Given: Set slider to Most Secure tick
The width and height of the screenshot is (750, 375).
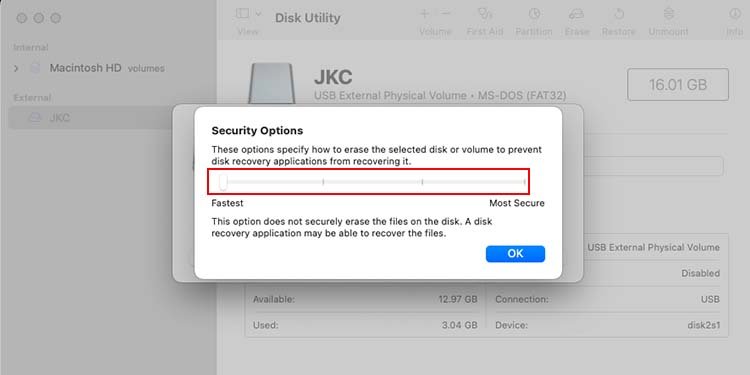Looking at the screenshot, I should tap(525, 182).
